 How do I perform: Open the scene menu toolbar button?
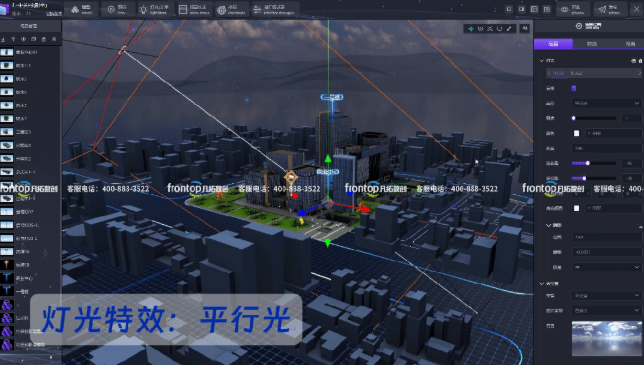(x=193, y=9)
